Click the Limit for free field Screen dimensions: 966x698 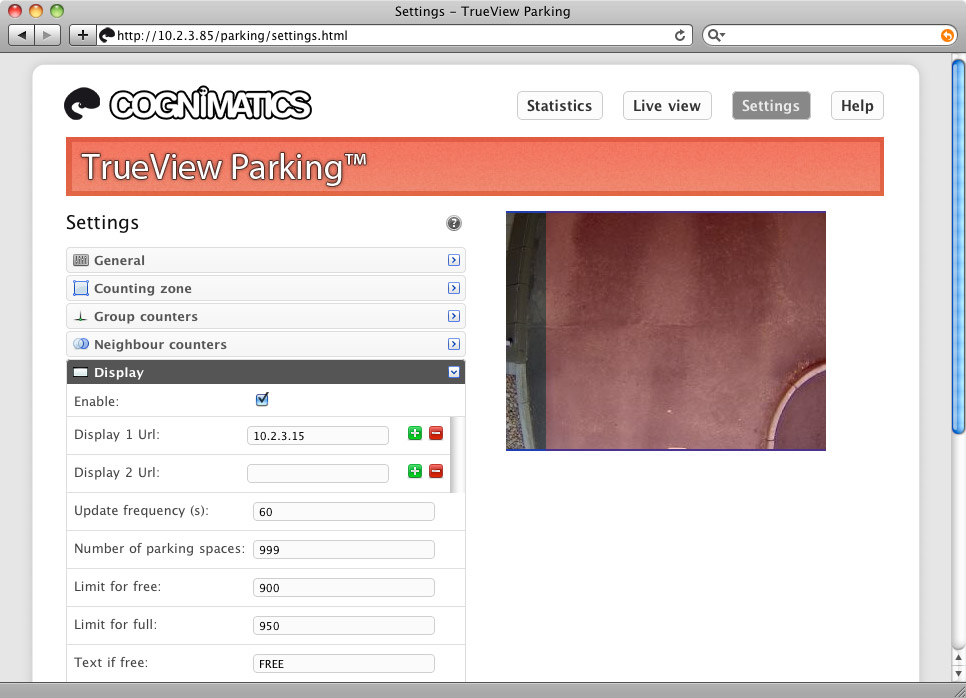coord(344,588)
